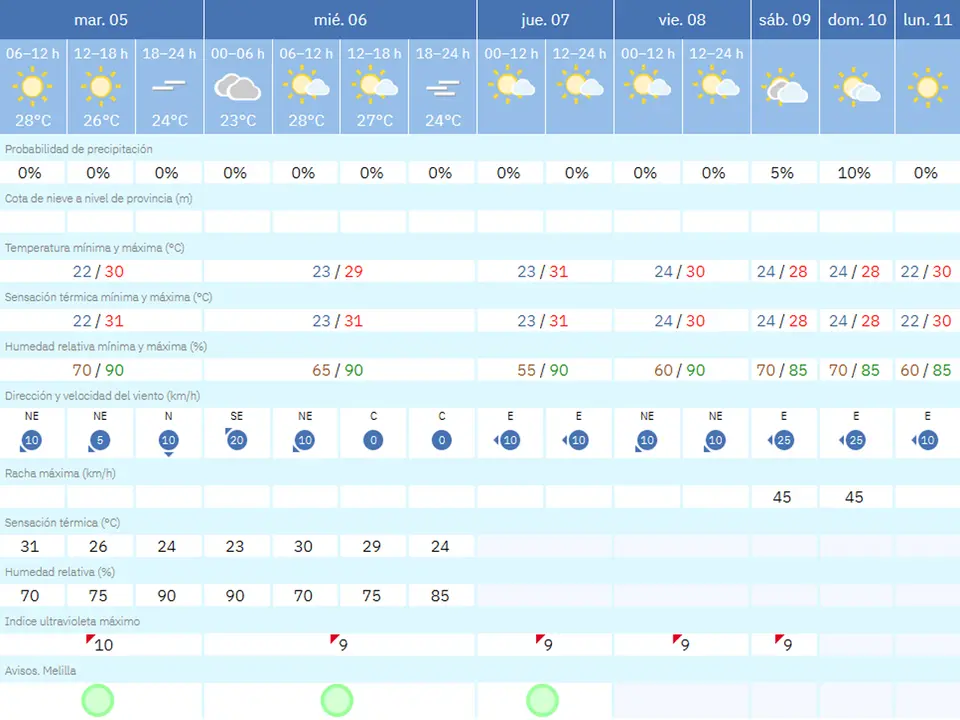Click the 27°C temperature under mié. 06 12–18 h
This screenshot has height=720, width=960.
pos(375,121)
